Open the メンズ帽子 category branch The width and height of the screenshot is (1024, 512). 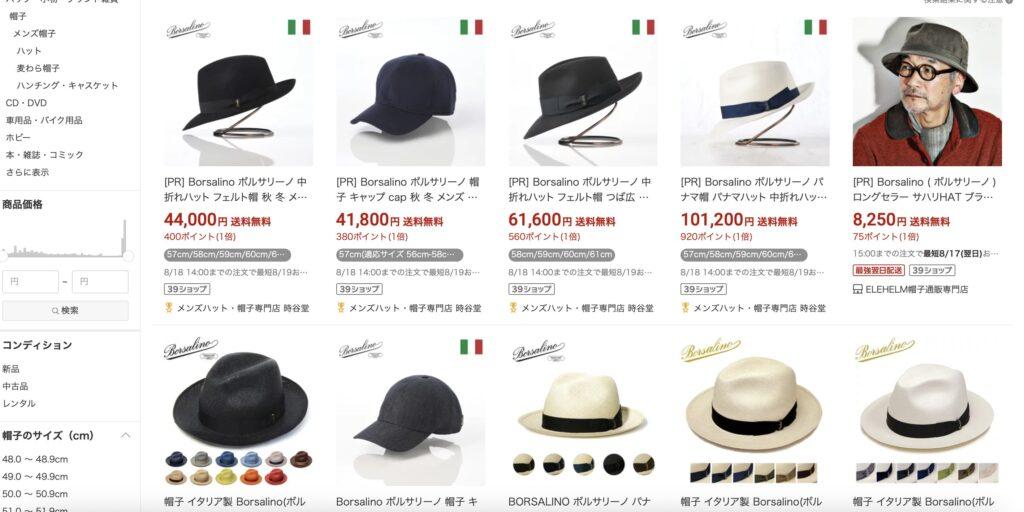click(35, 33)
